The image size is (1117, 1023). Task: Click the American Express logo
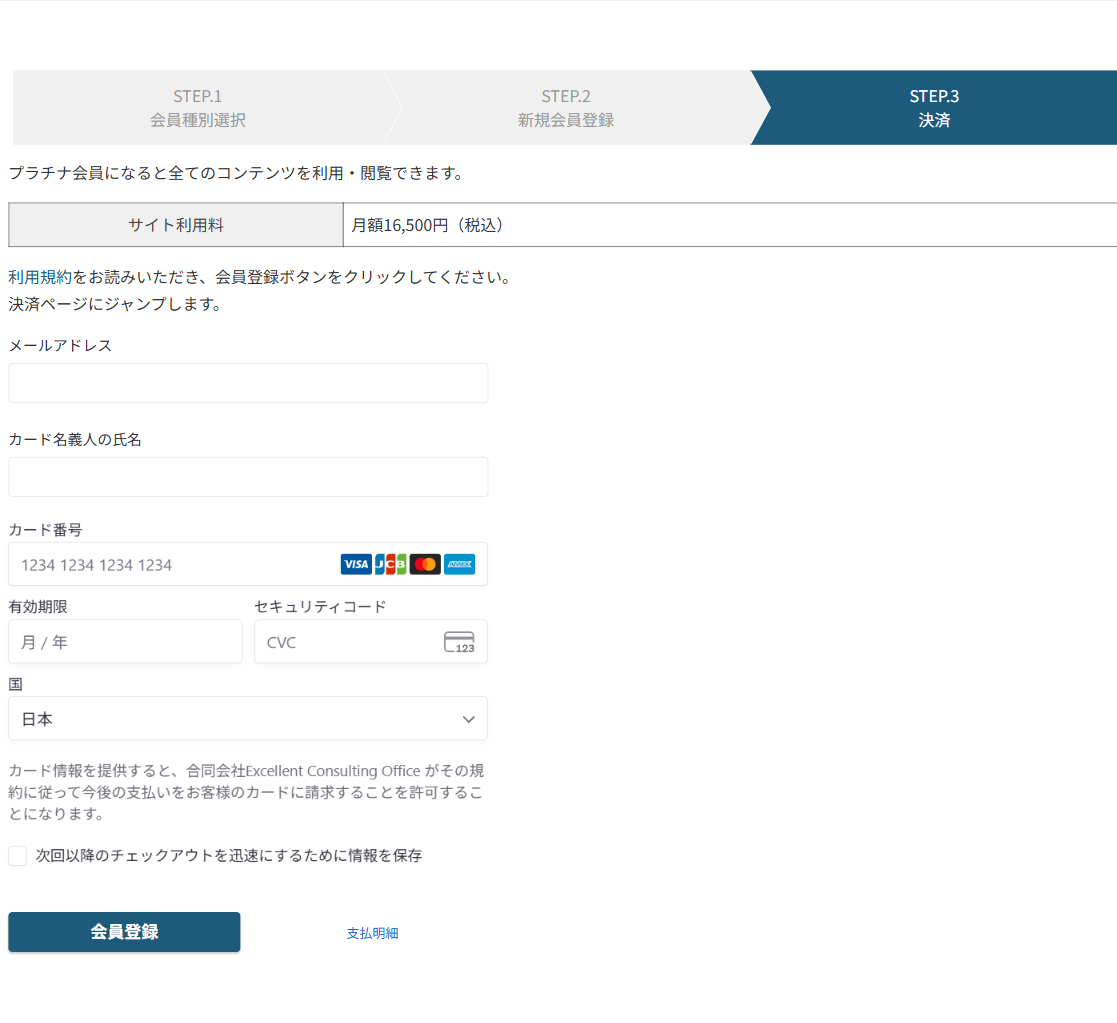[x=459, y=564]
